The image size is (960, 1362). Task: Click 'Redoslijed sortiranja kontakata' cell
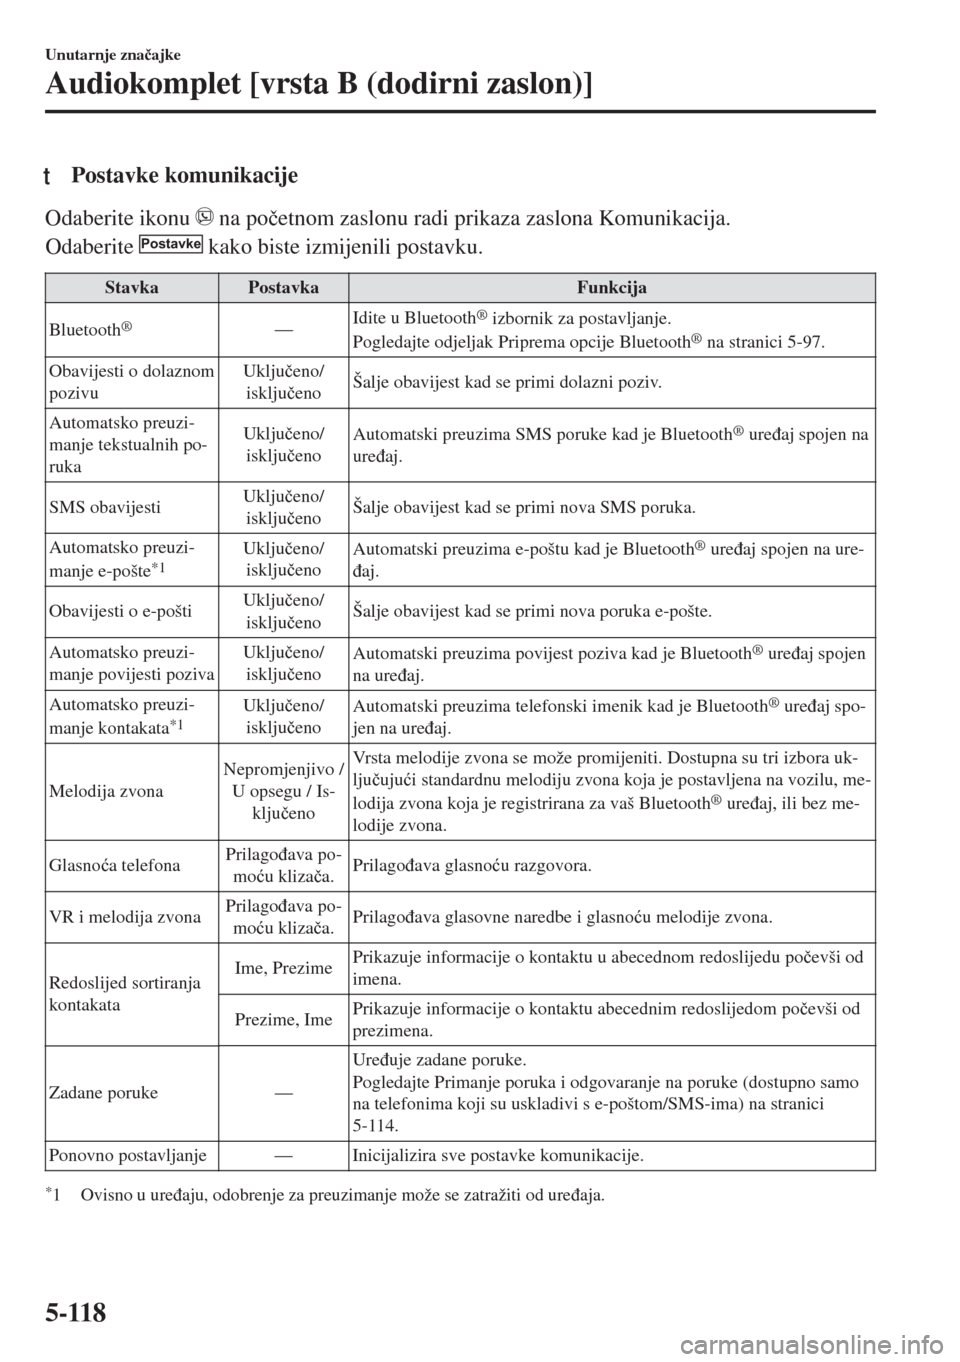132,994
